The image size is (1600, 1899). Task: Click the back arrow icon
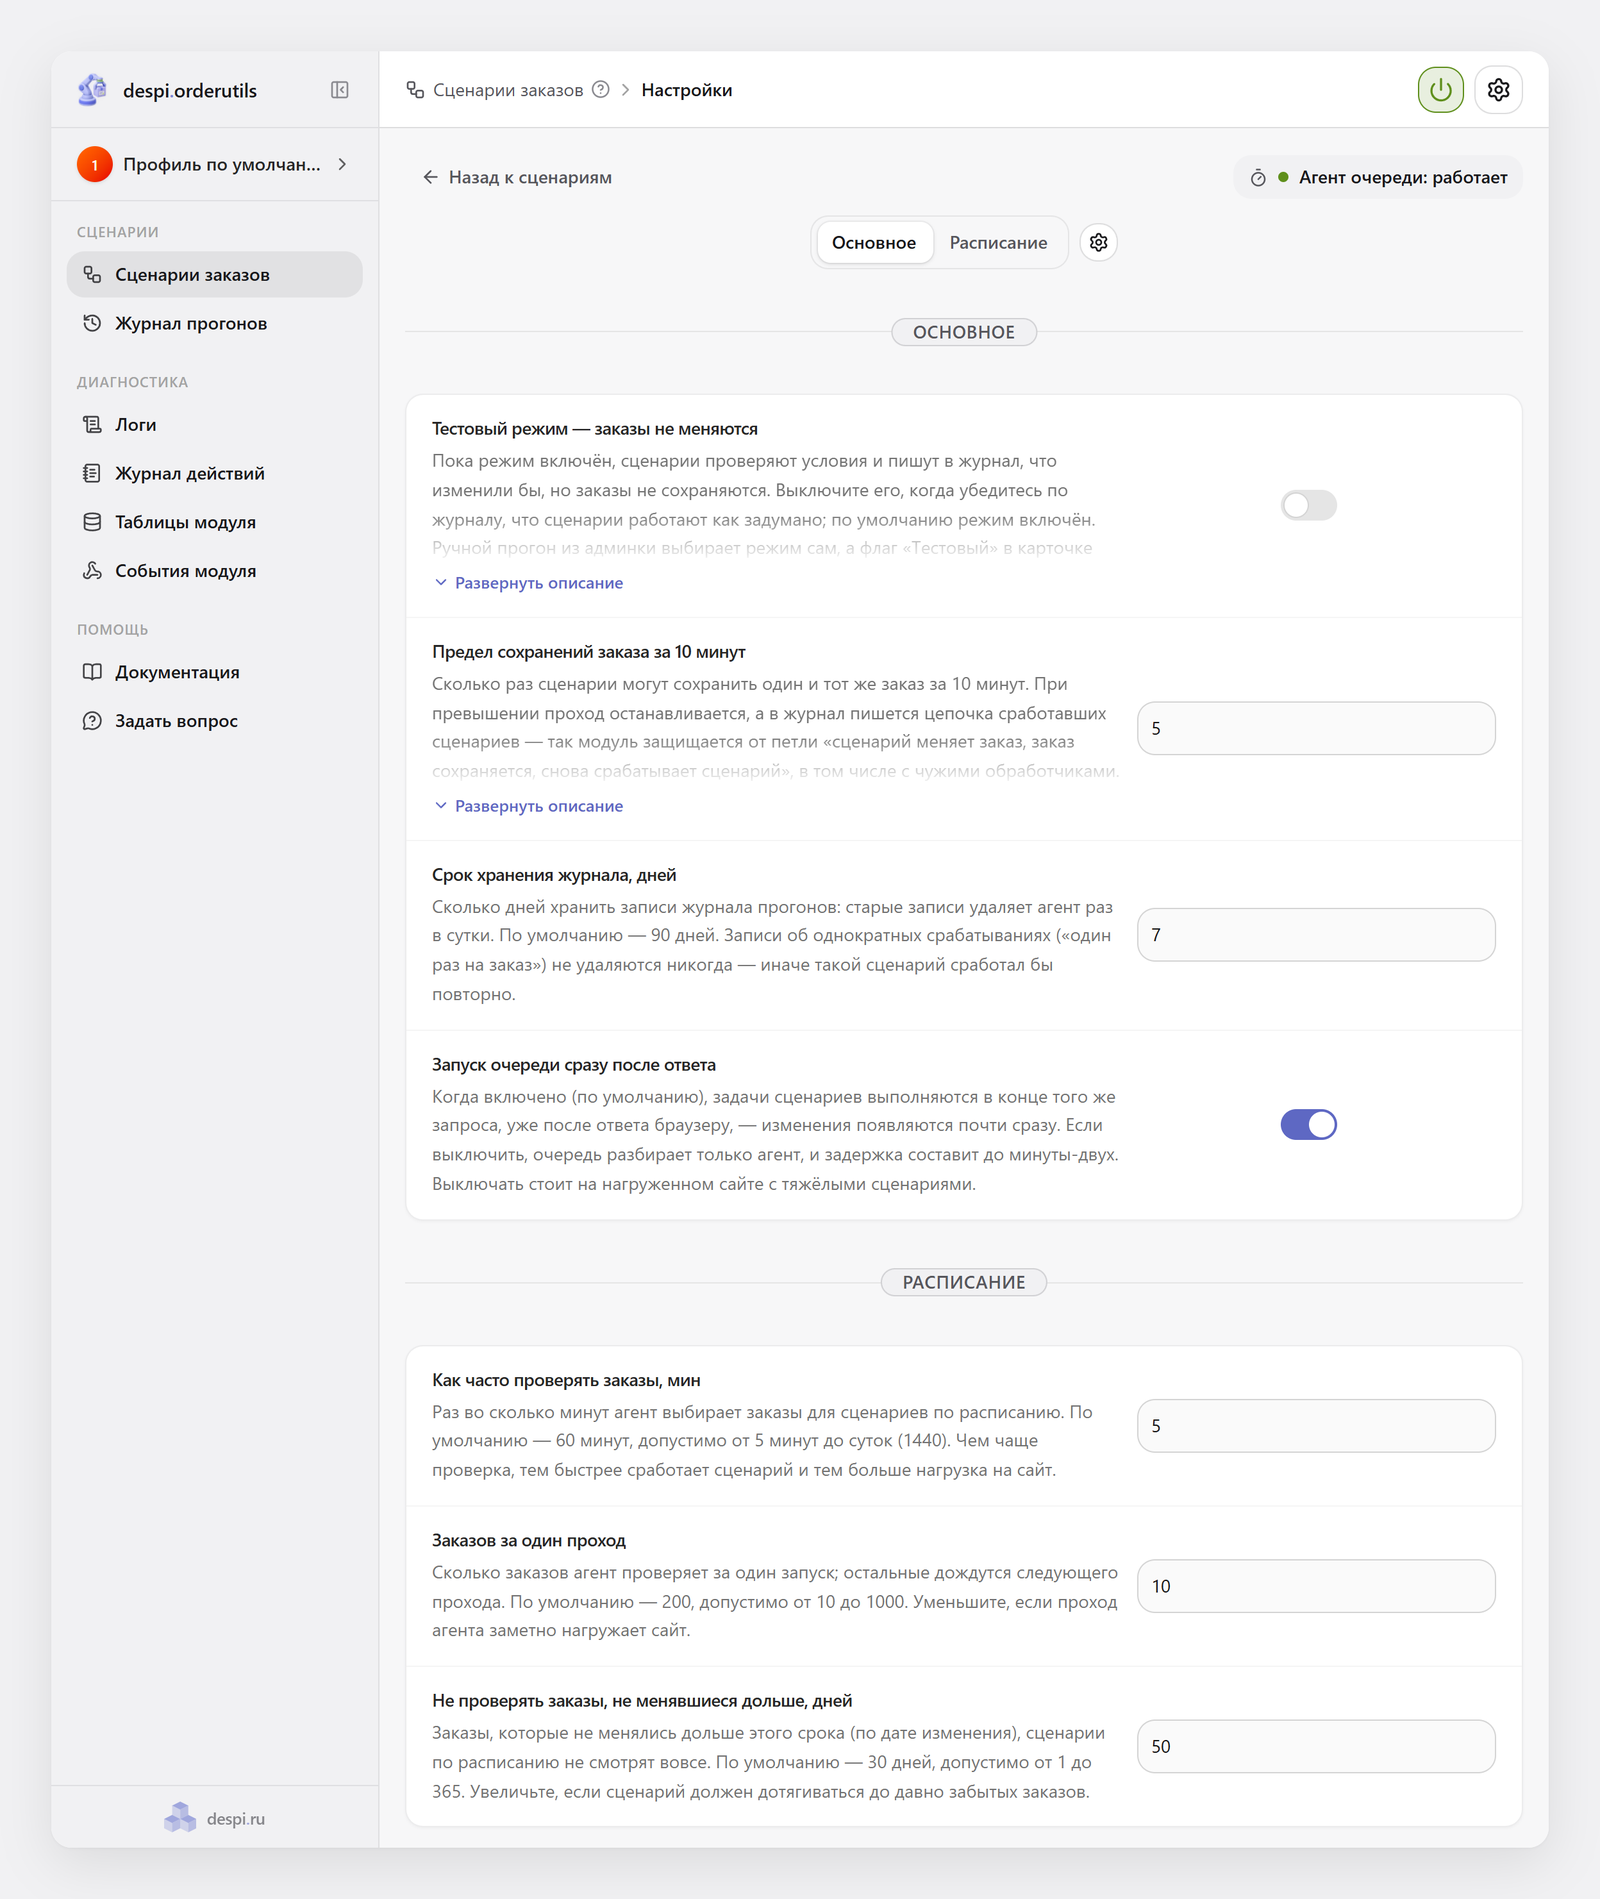coord(430,177)
